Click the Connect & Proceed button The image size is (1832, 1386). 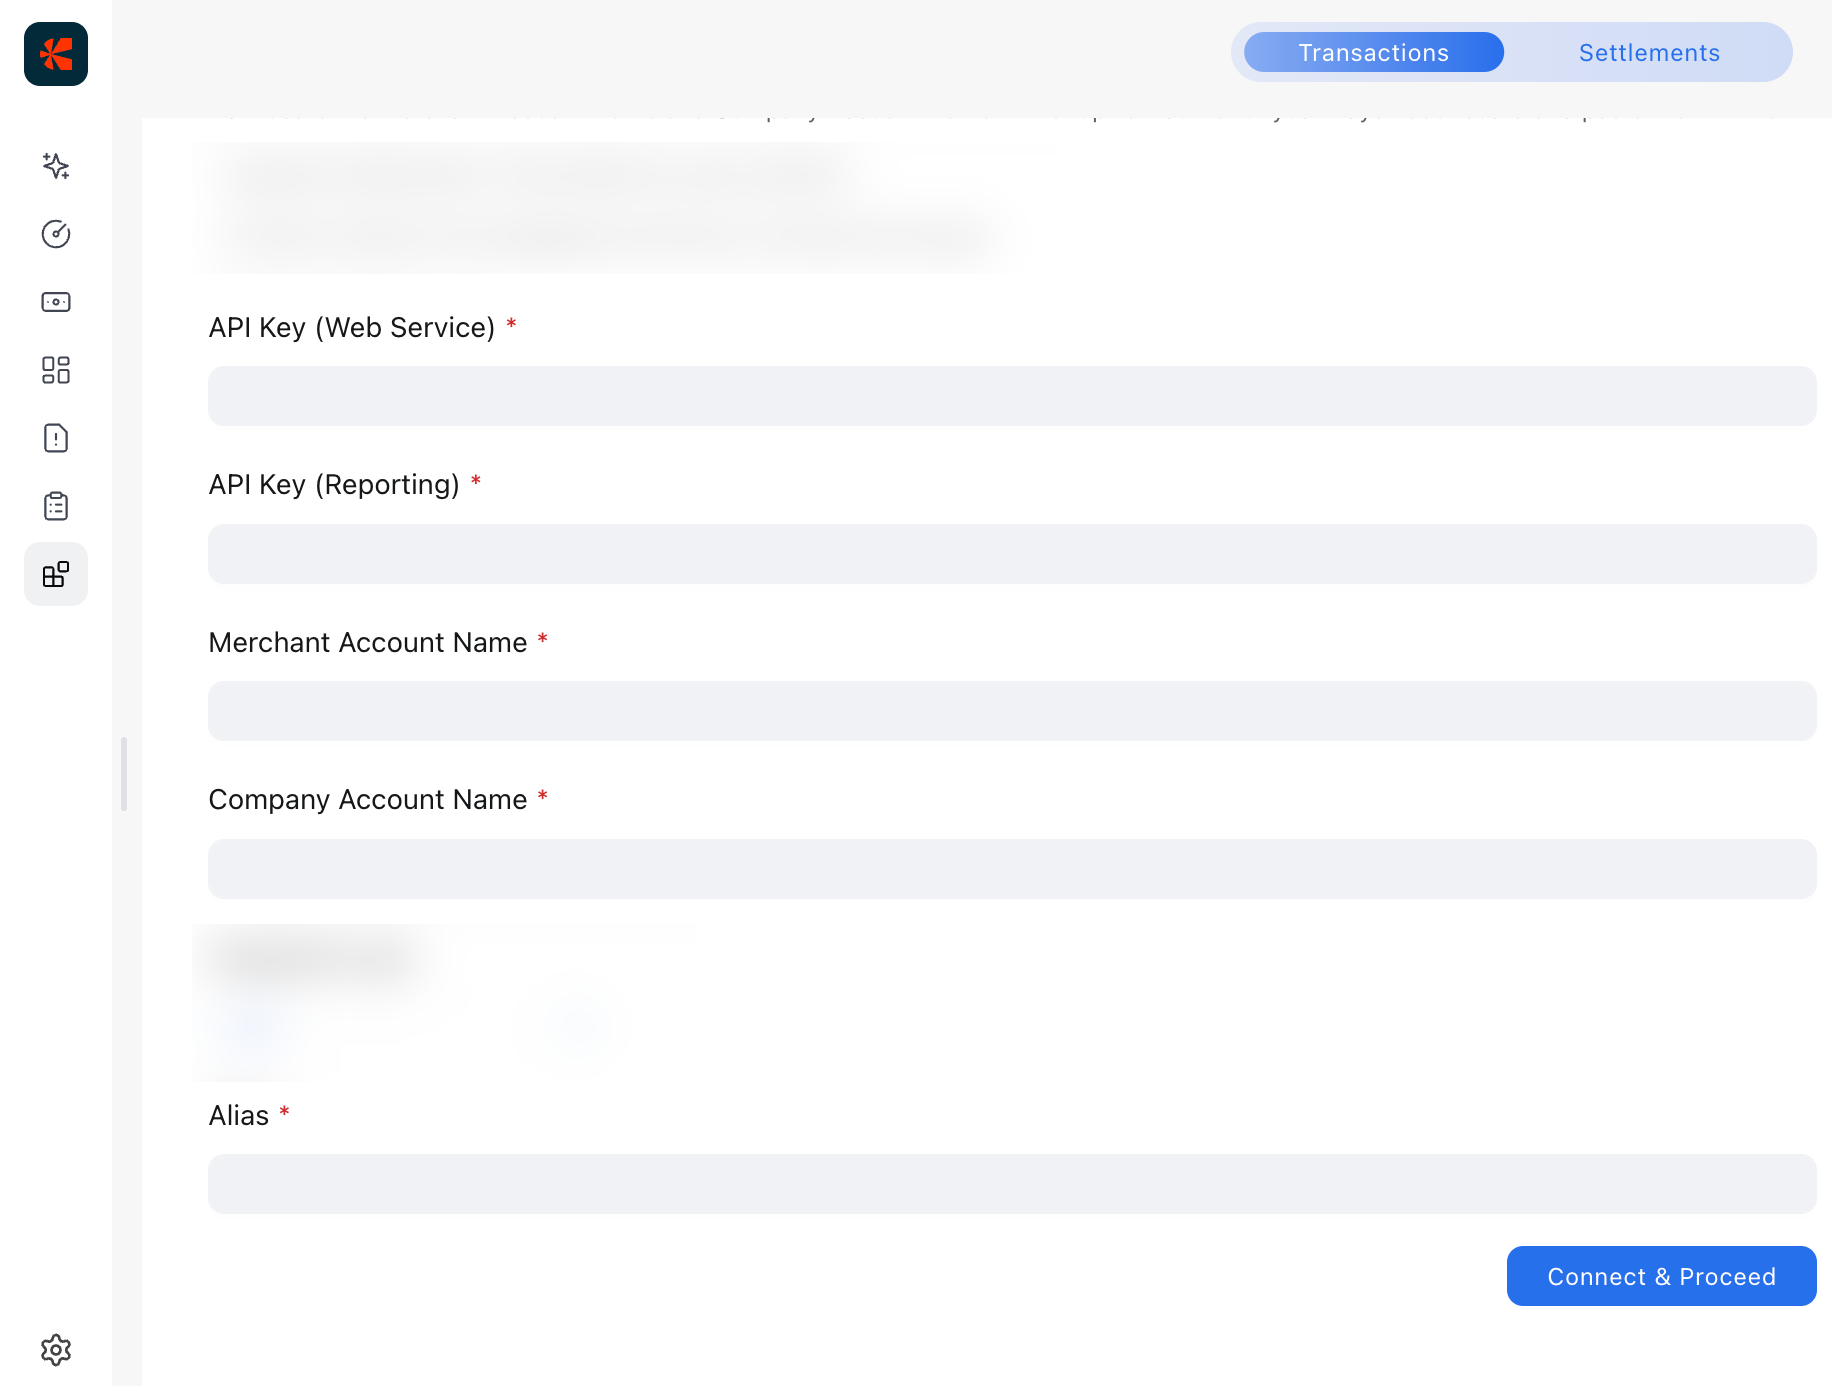click(x=1662, y=1276)
